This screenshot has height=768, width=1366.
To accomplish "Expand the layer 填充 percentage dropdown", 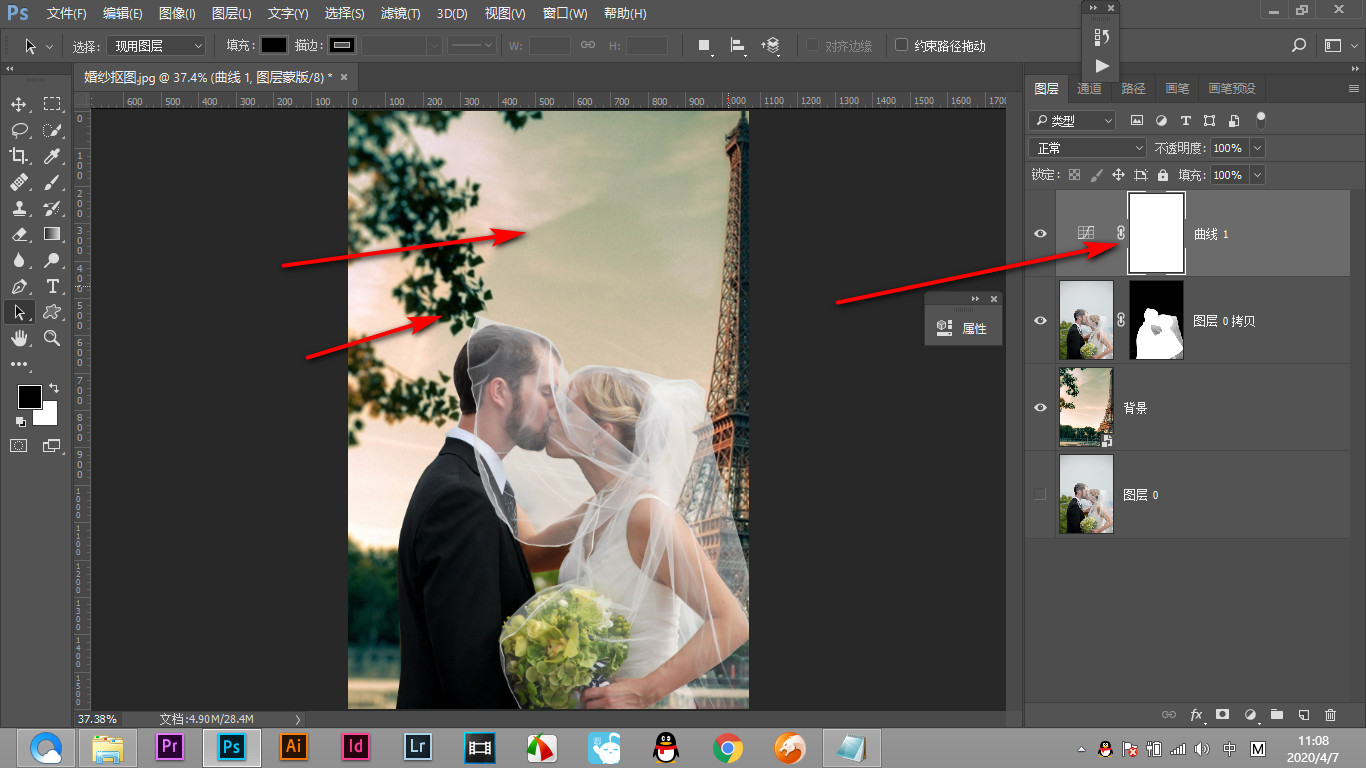I will tap(1257, 175).
